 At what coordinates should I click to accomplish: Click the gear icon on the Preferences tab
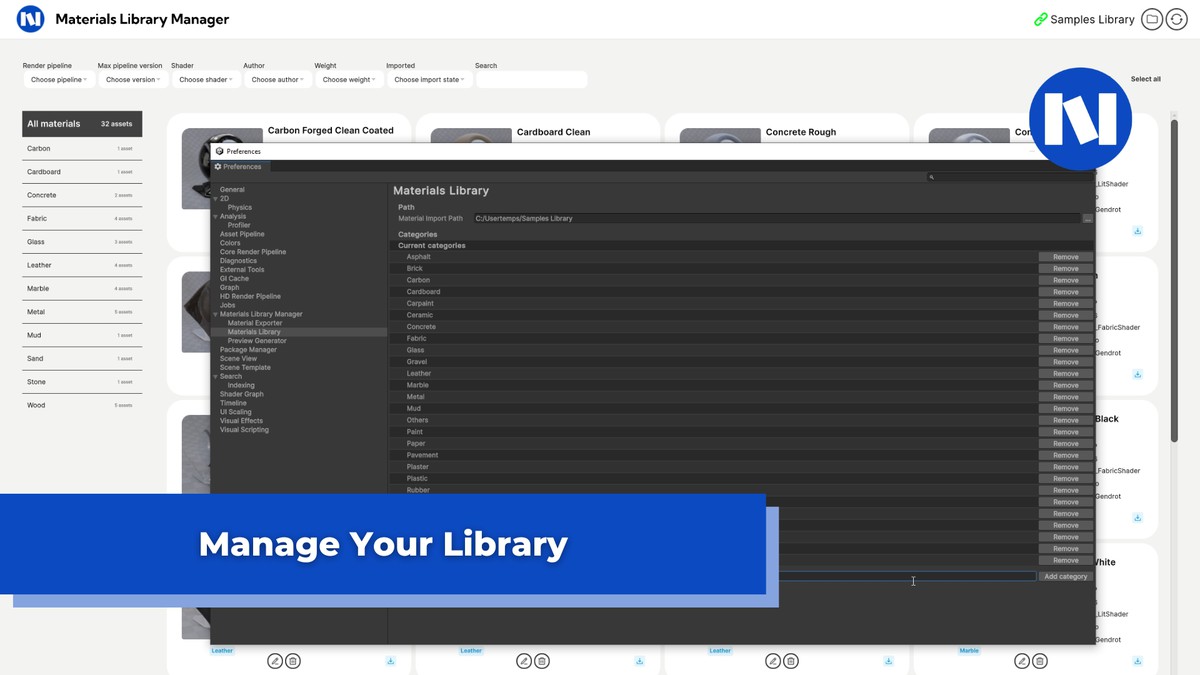point(218,167)
